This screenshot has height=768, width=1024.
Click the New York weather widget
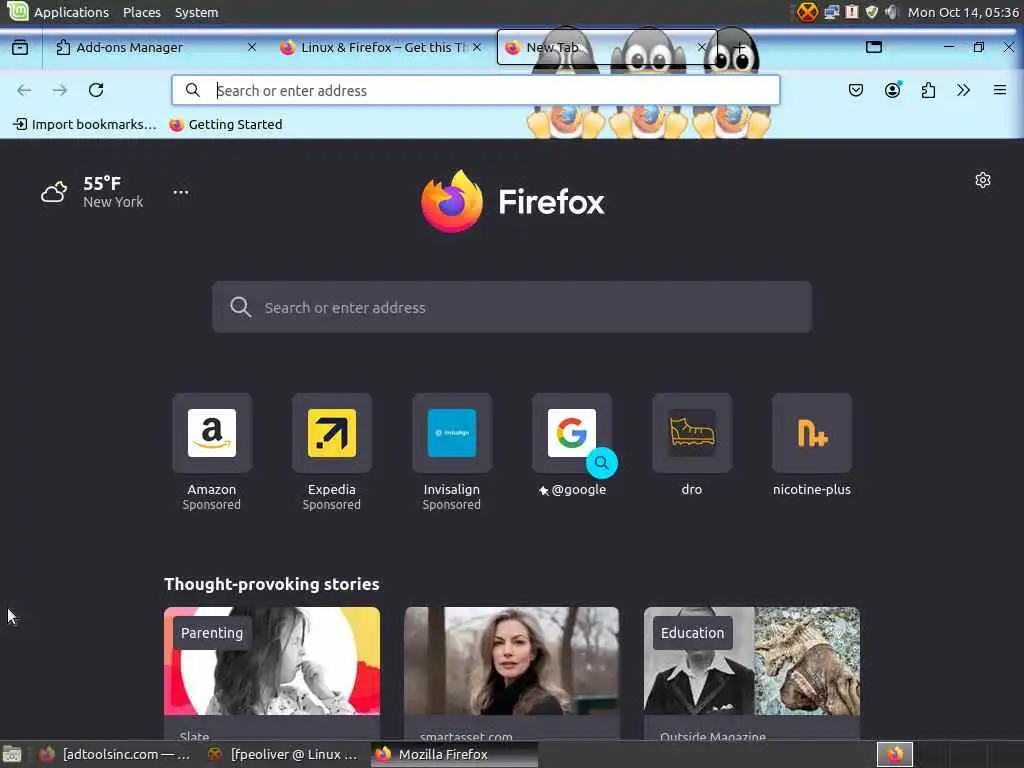click(x=92, y=192)
